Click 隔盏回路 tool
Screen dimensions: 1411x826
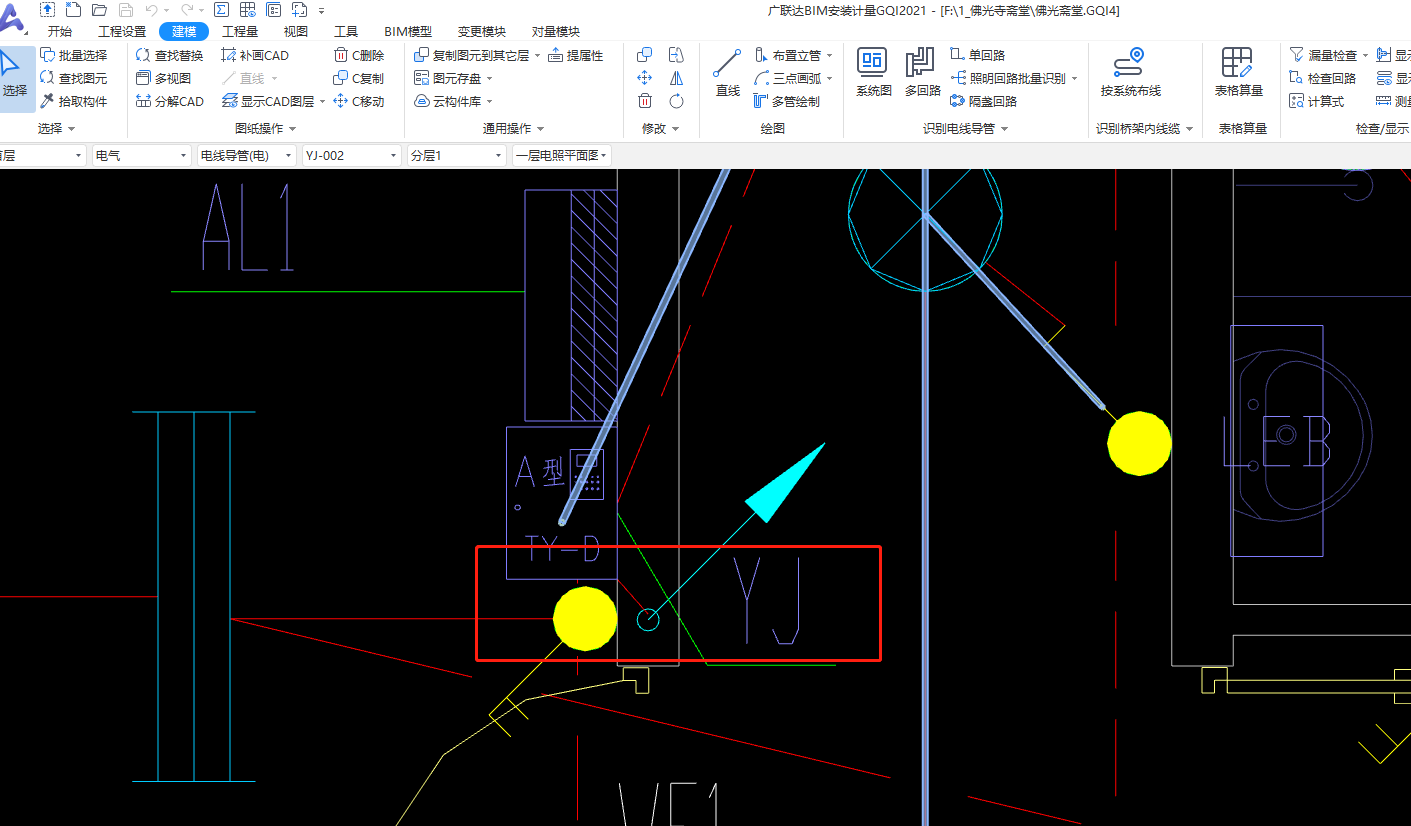click(984, 101)
